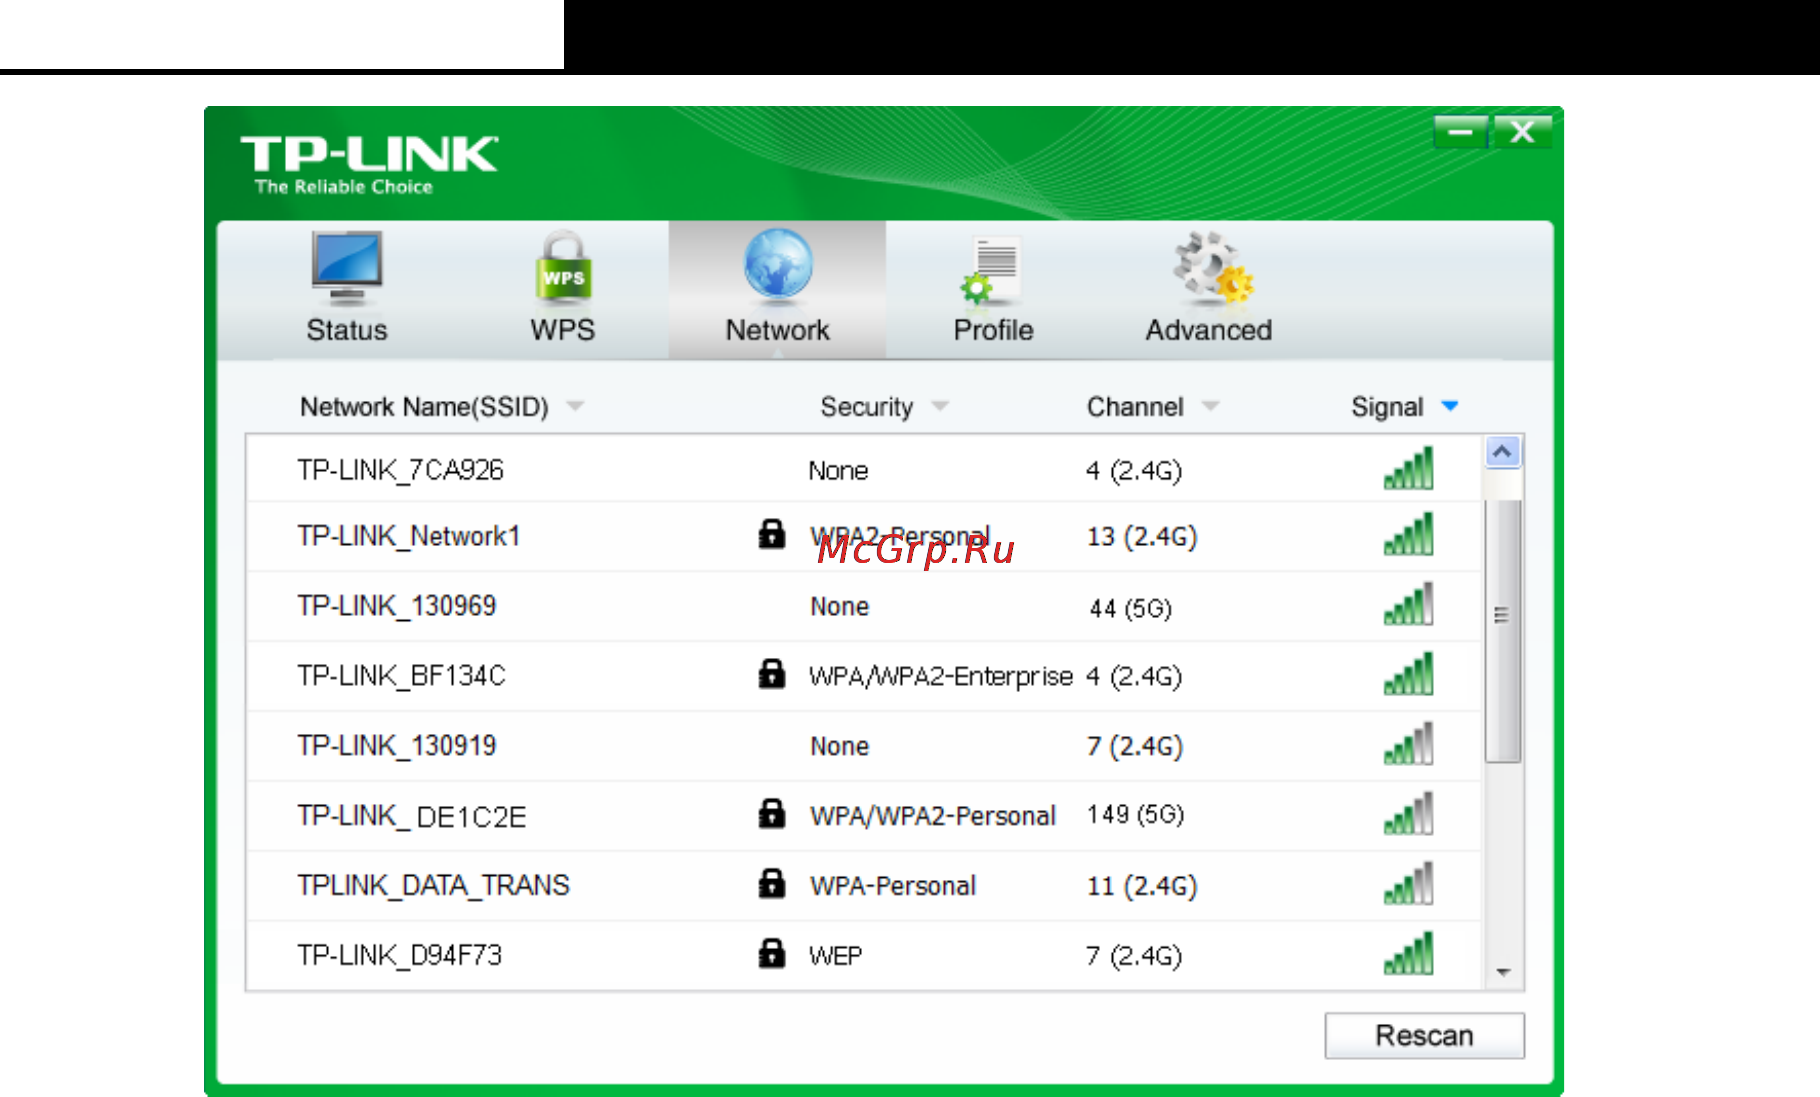1820x1097 pixels.
Task: Switch to the Status tab label
Action: click(x=346, y=330)
